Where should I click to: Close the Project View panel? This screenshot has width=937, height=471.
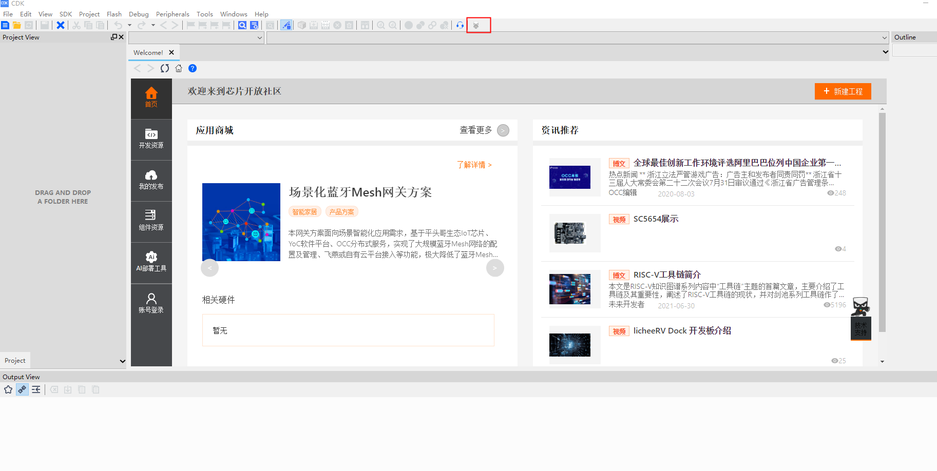click(121, 37)
